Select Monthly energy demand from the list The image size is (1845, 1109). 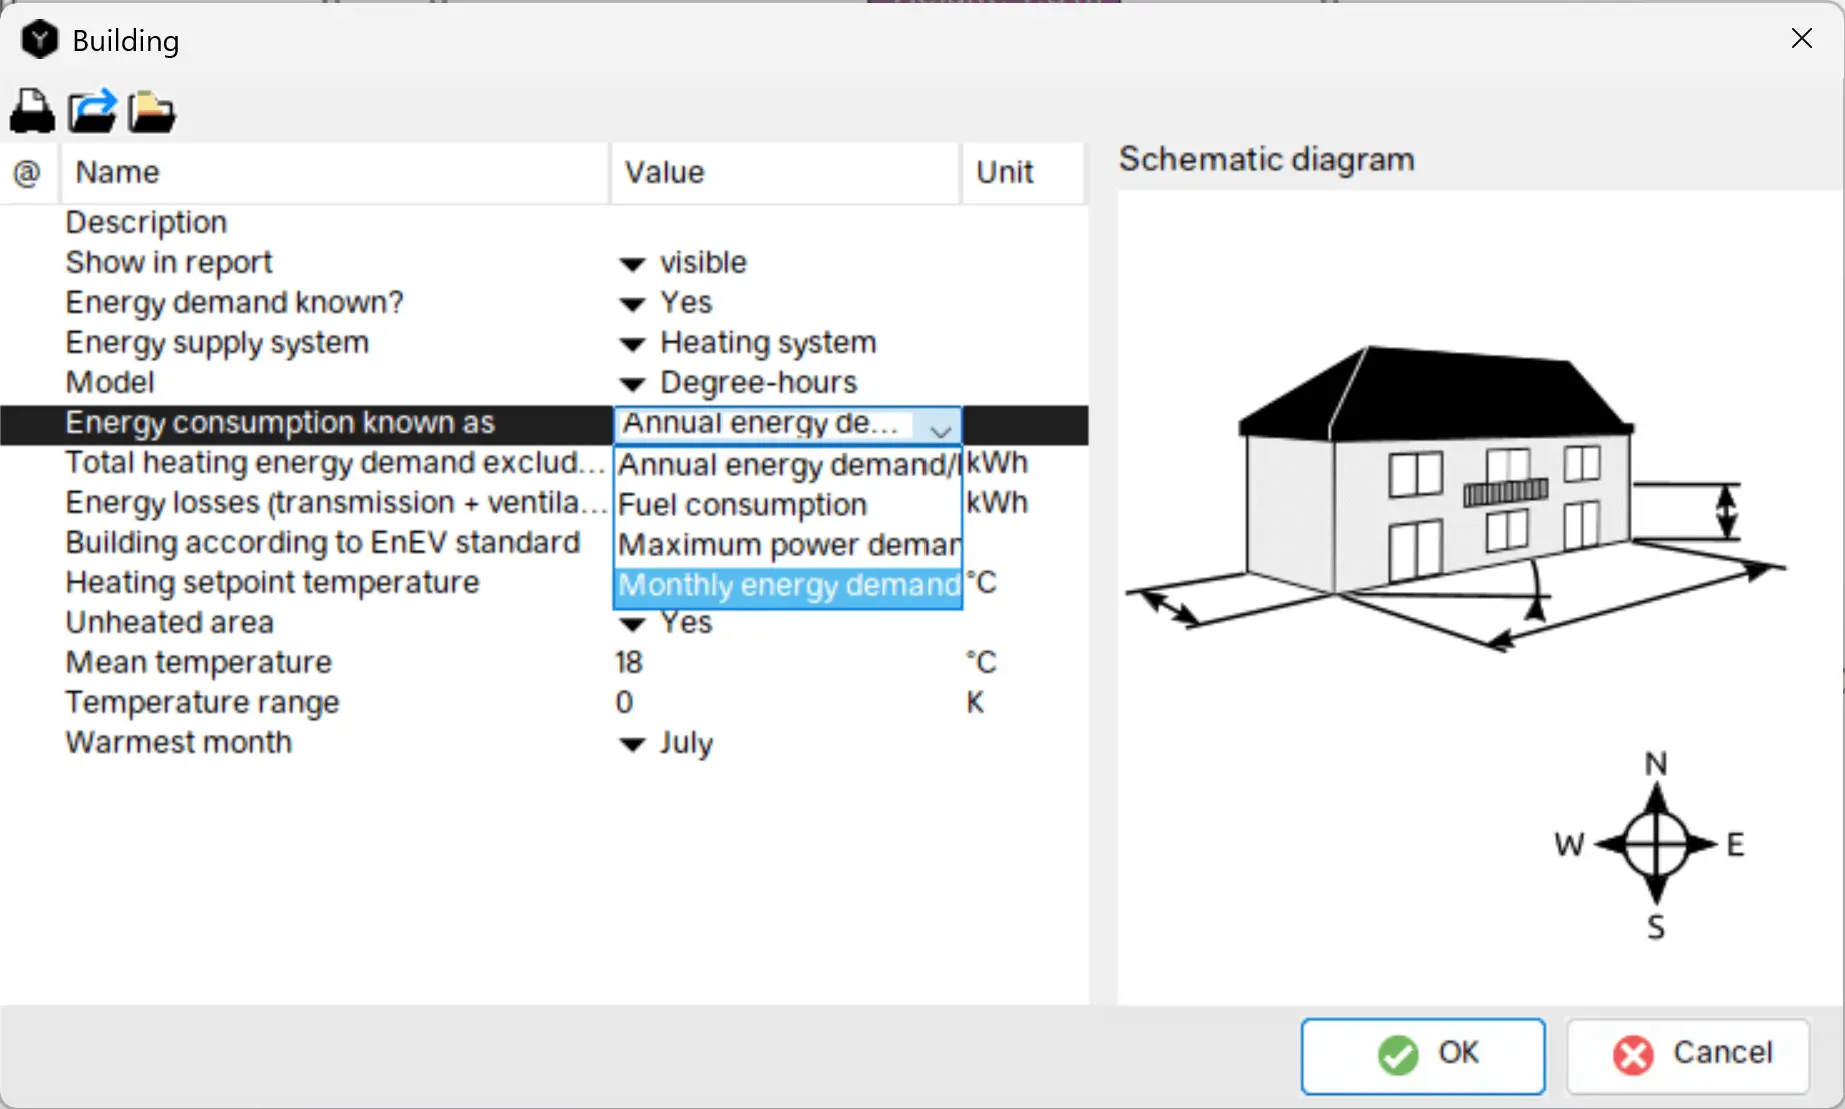(787, 586)
